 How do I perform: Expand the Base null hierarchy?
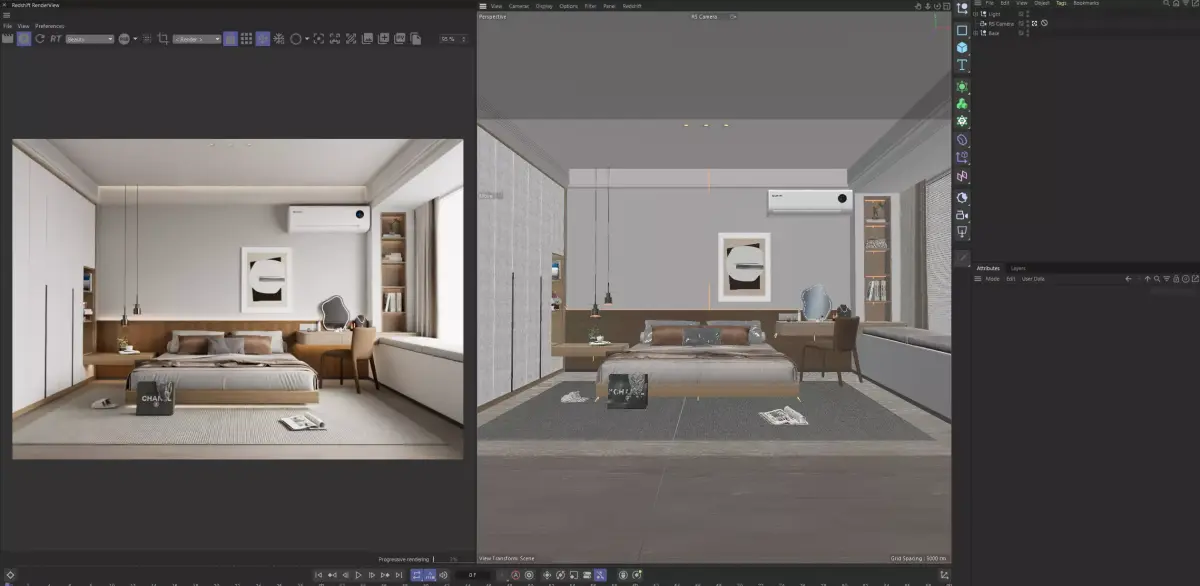coord(976,33)
